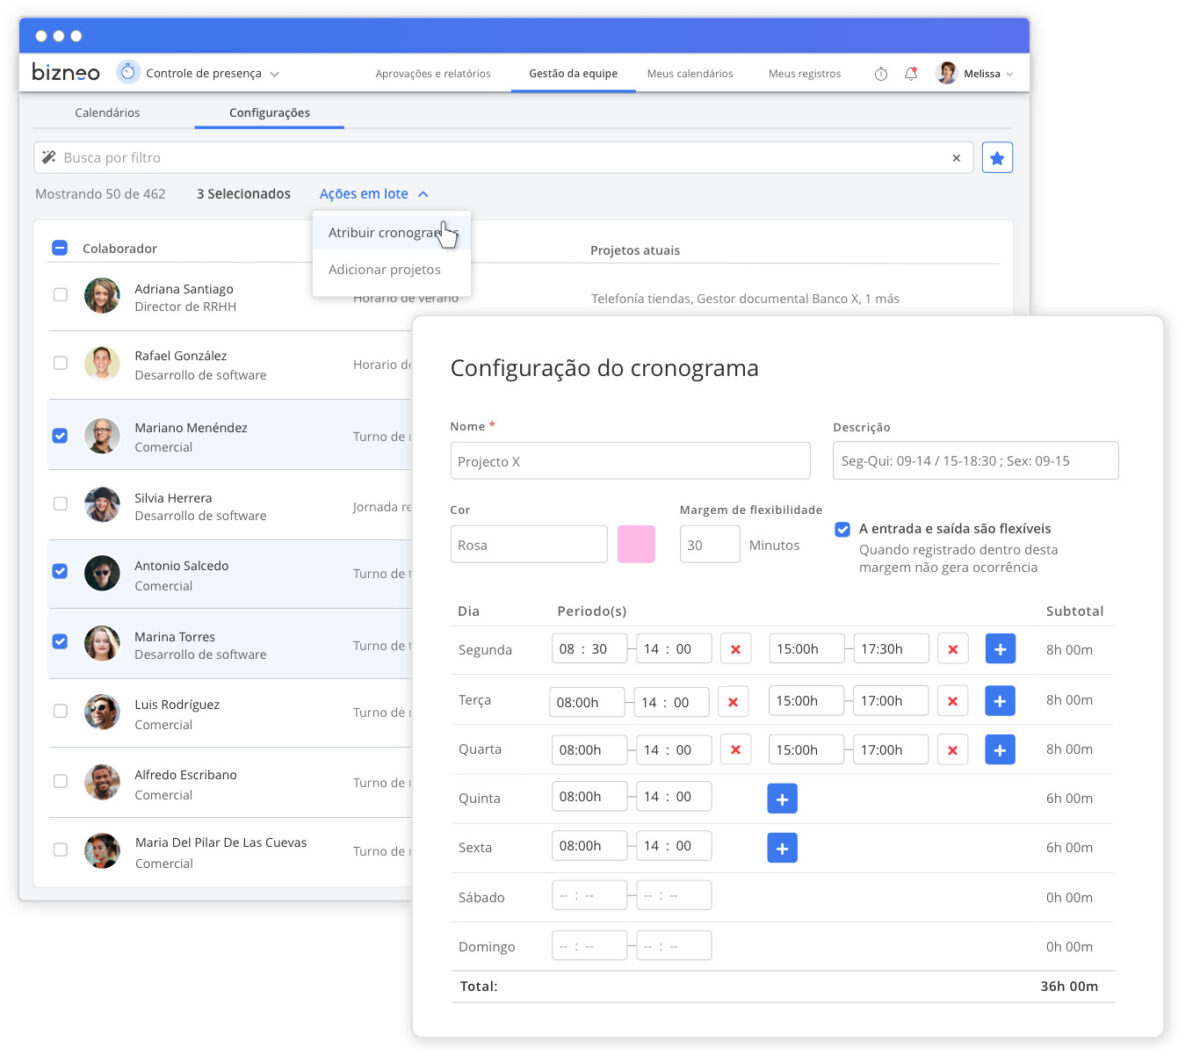Click the timer clock icon in header
1200x1056 pixels.
point(880,74)
